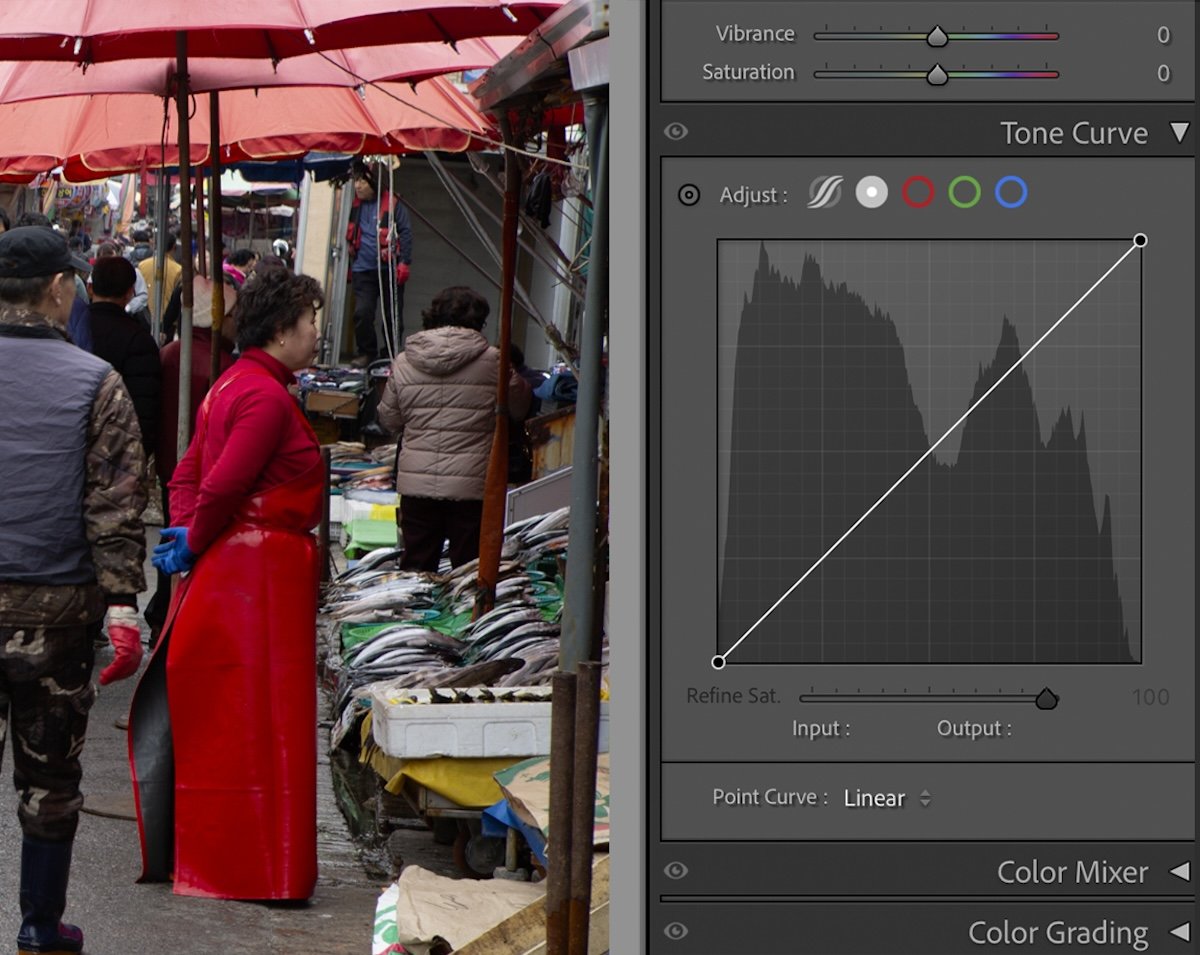Click the Saturation slider control knob

(x=935, y=72)
